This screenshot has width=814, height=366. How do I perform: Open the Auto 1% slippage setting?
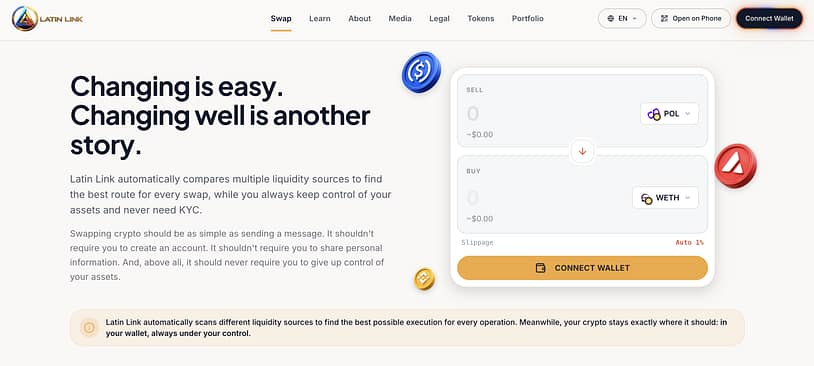click(689, 242)
